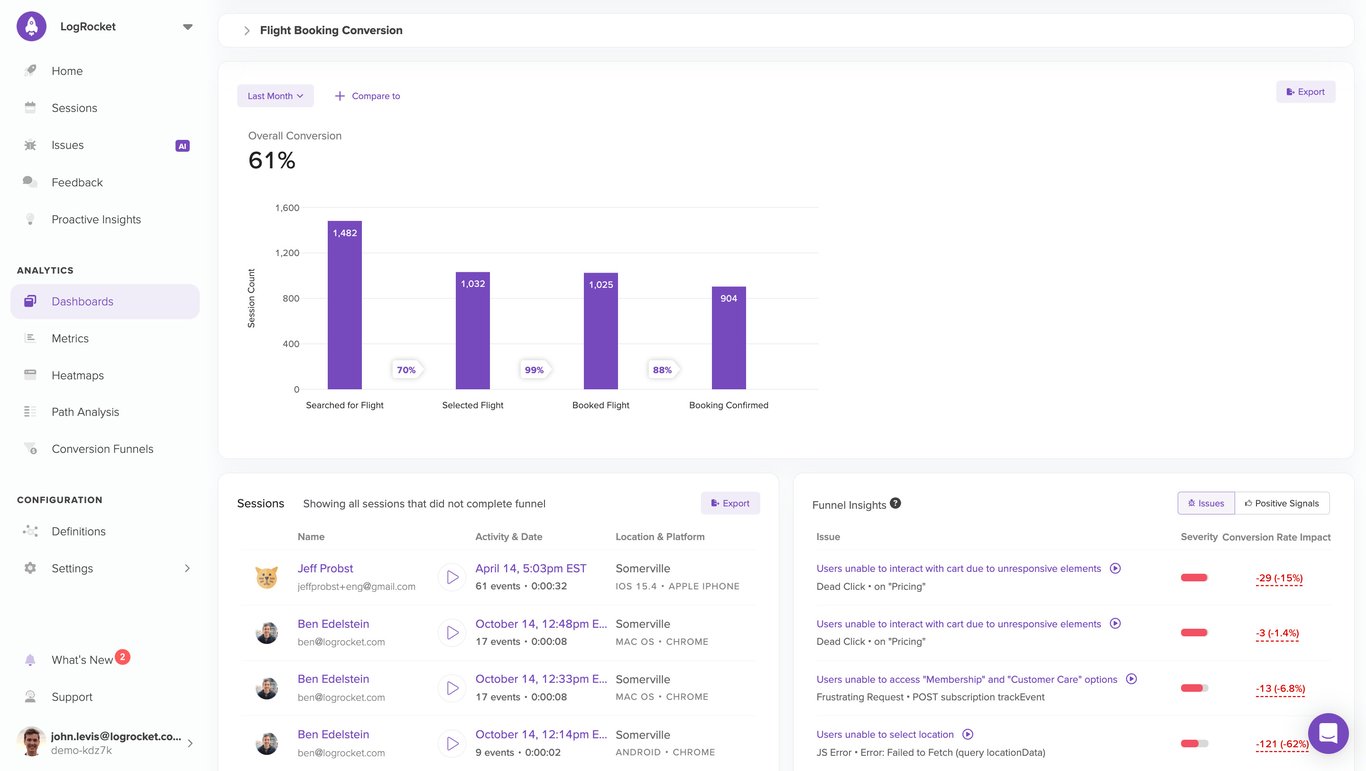Viewport: 1366px width, 771px height.
Task: Collapse the Flight Booking Conversion section
Action: 245,29
